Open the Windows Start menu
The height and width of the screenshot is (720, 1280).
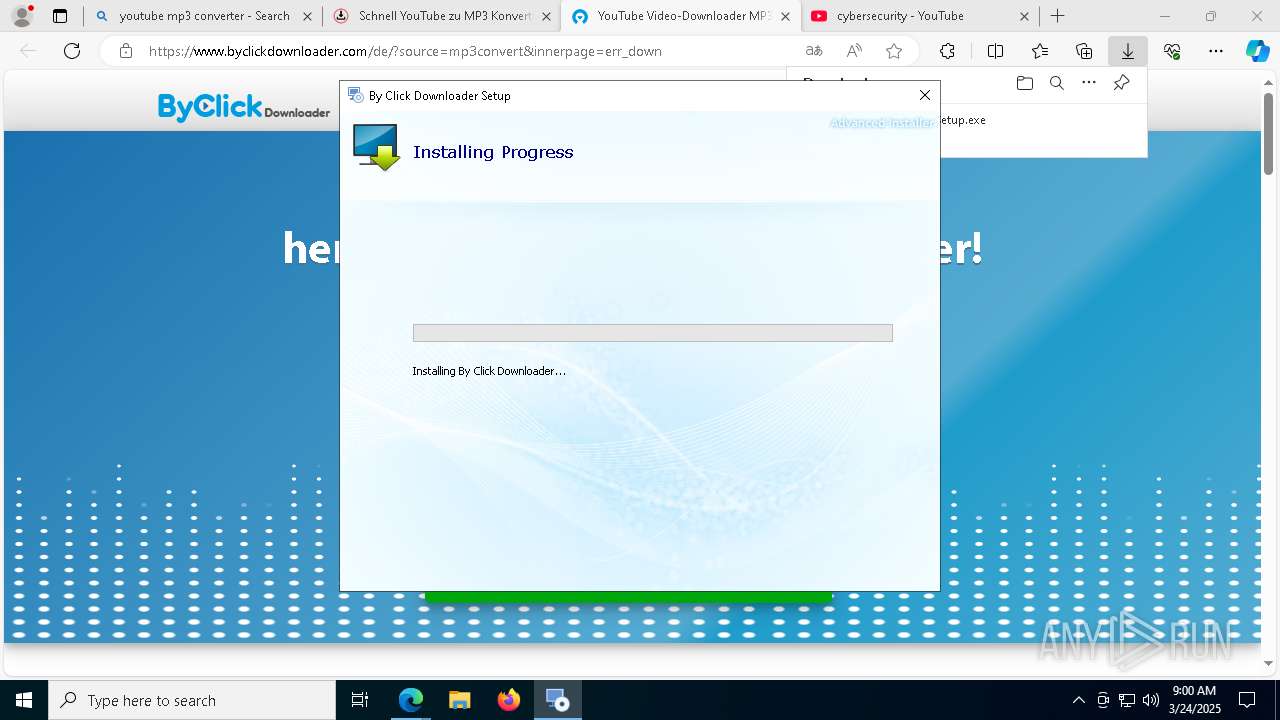click(x=24, y=700)
